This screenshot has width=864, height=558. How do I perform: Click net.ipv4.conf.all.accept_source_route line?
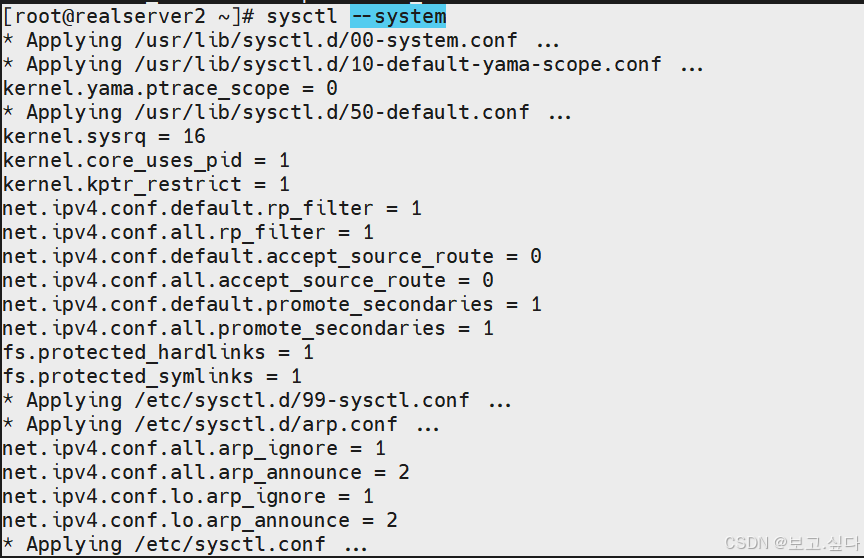click(248, 280)
